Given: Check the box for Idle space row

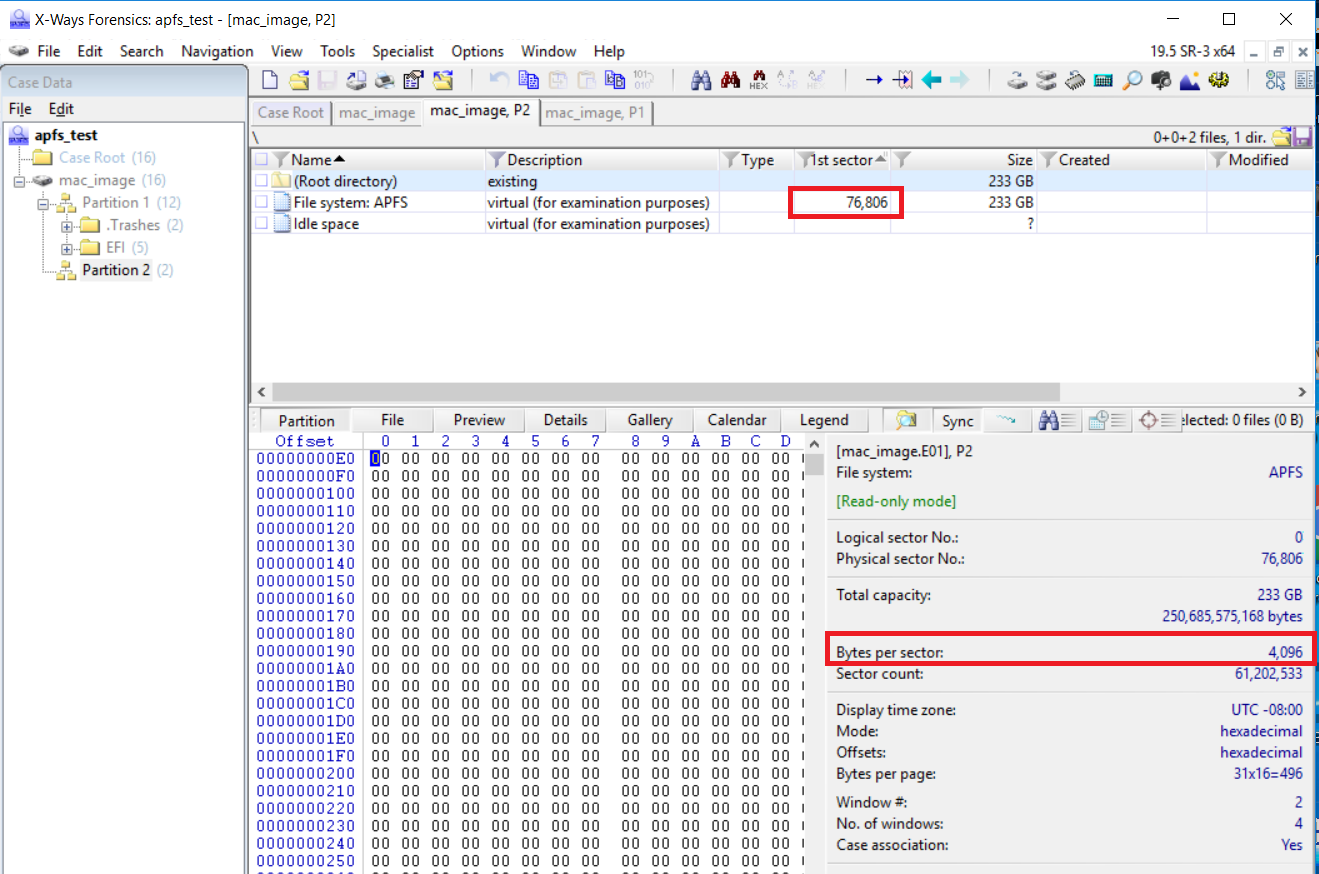Looking at the screenshot, I should pyautogui.click(x=261, y=224).
